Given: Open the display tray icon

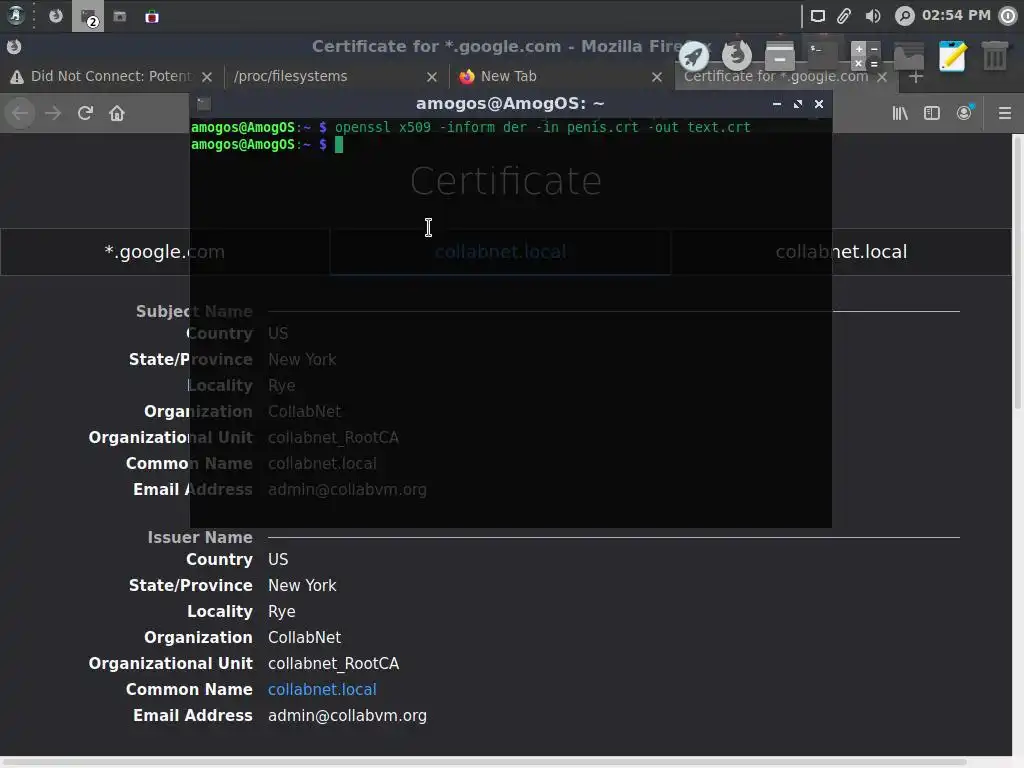Looking at the screenshot, I should click(818, 16).
